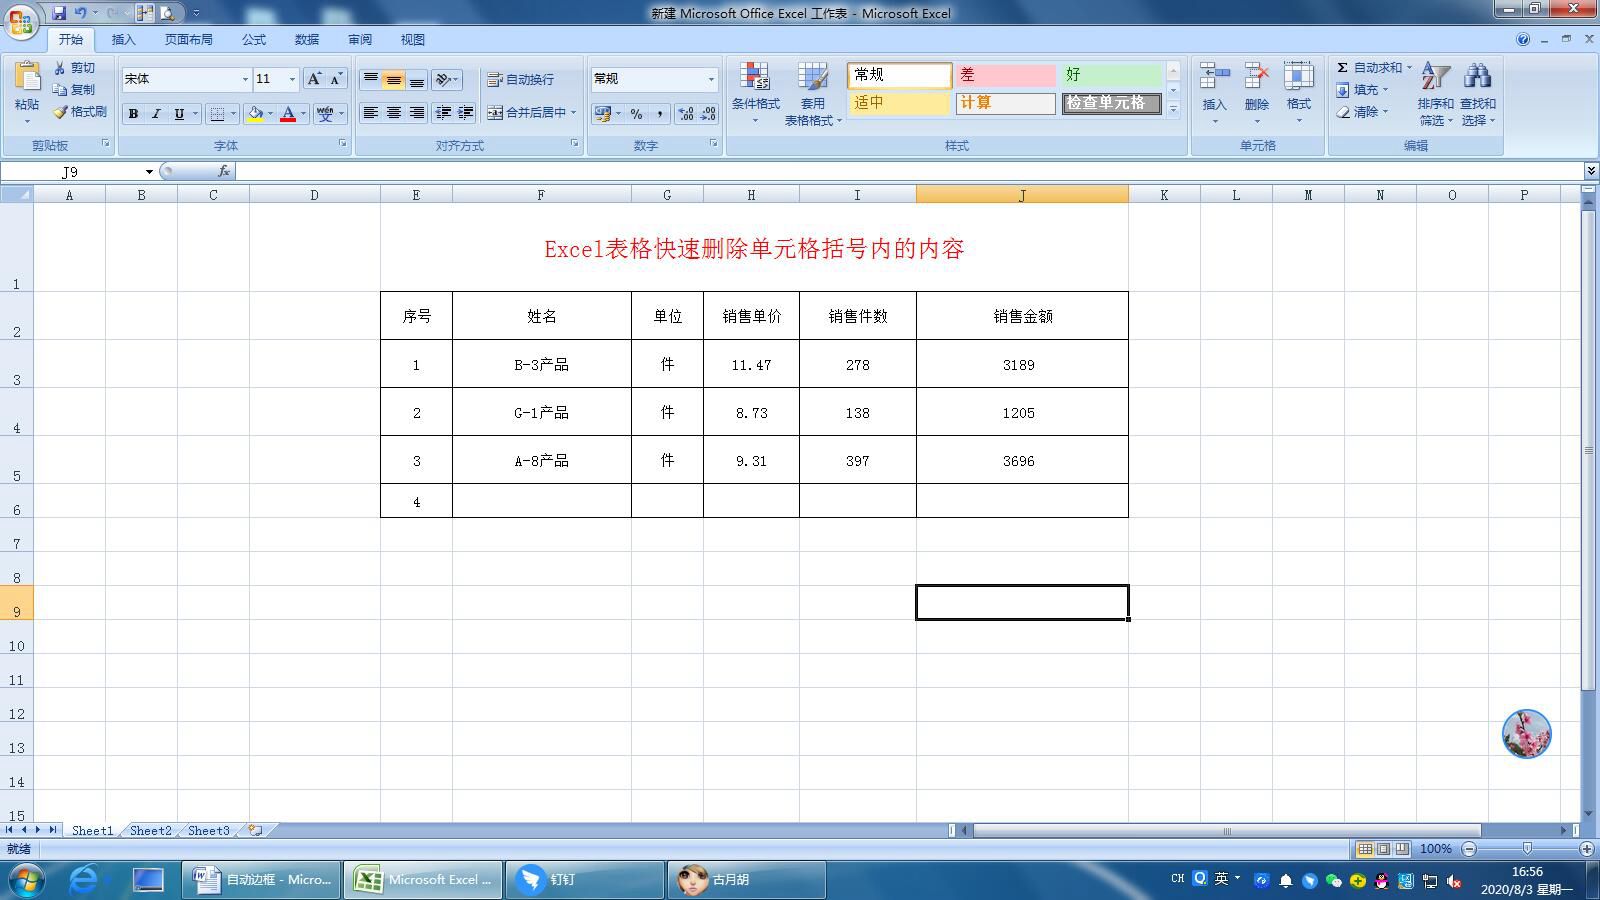The image size is (1600, 900).
Task: Apply AutoSum (自动求和) to selection
Action: pyautogui.click(x=1371, y=67)
